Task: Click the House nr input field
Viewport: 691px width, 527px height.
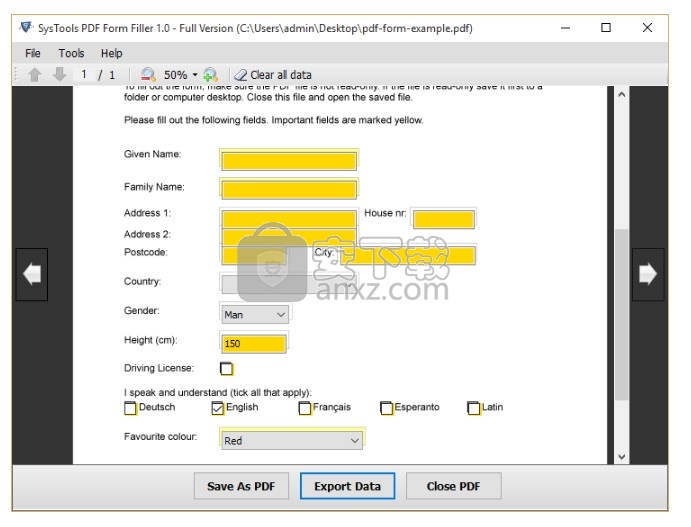Action: [444, 219]
